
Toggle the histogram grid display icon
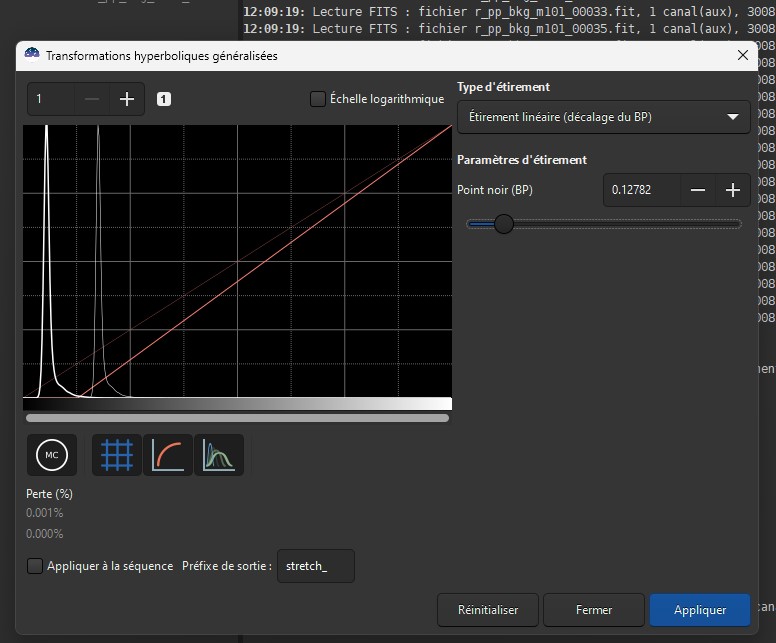[x=117, y=456]
